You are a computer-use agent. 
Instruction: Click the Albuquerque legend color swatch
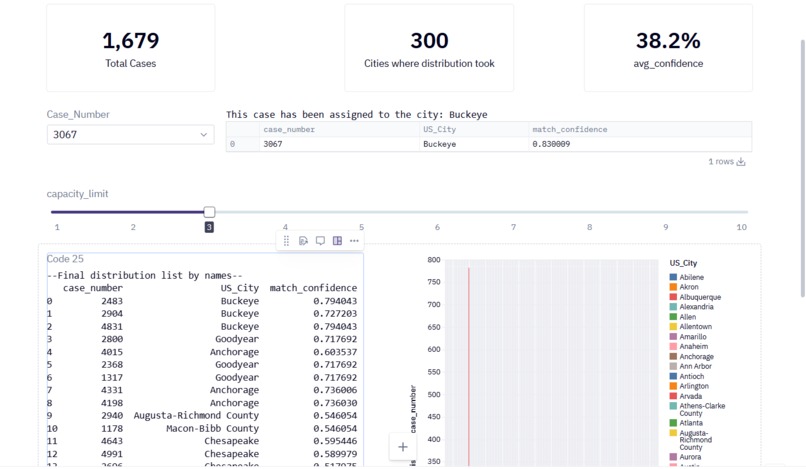pyautogui.click(x=673, y=297)
